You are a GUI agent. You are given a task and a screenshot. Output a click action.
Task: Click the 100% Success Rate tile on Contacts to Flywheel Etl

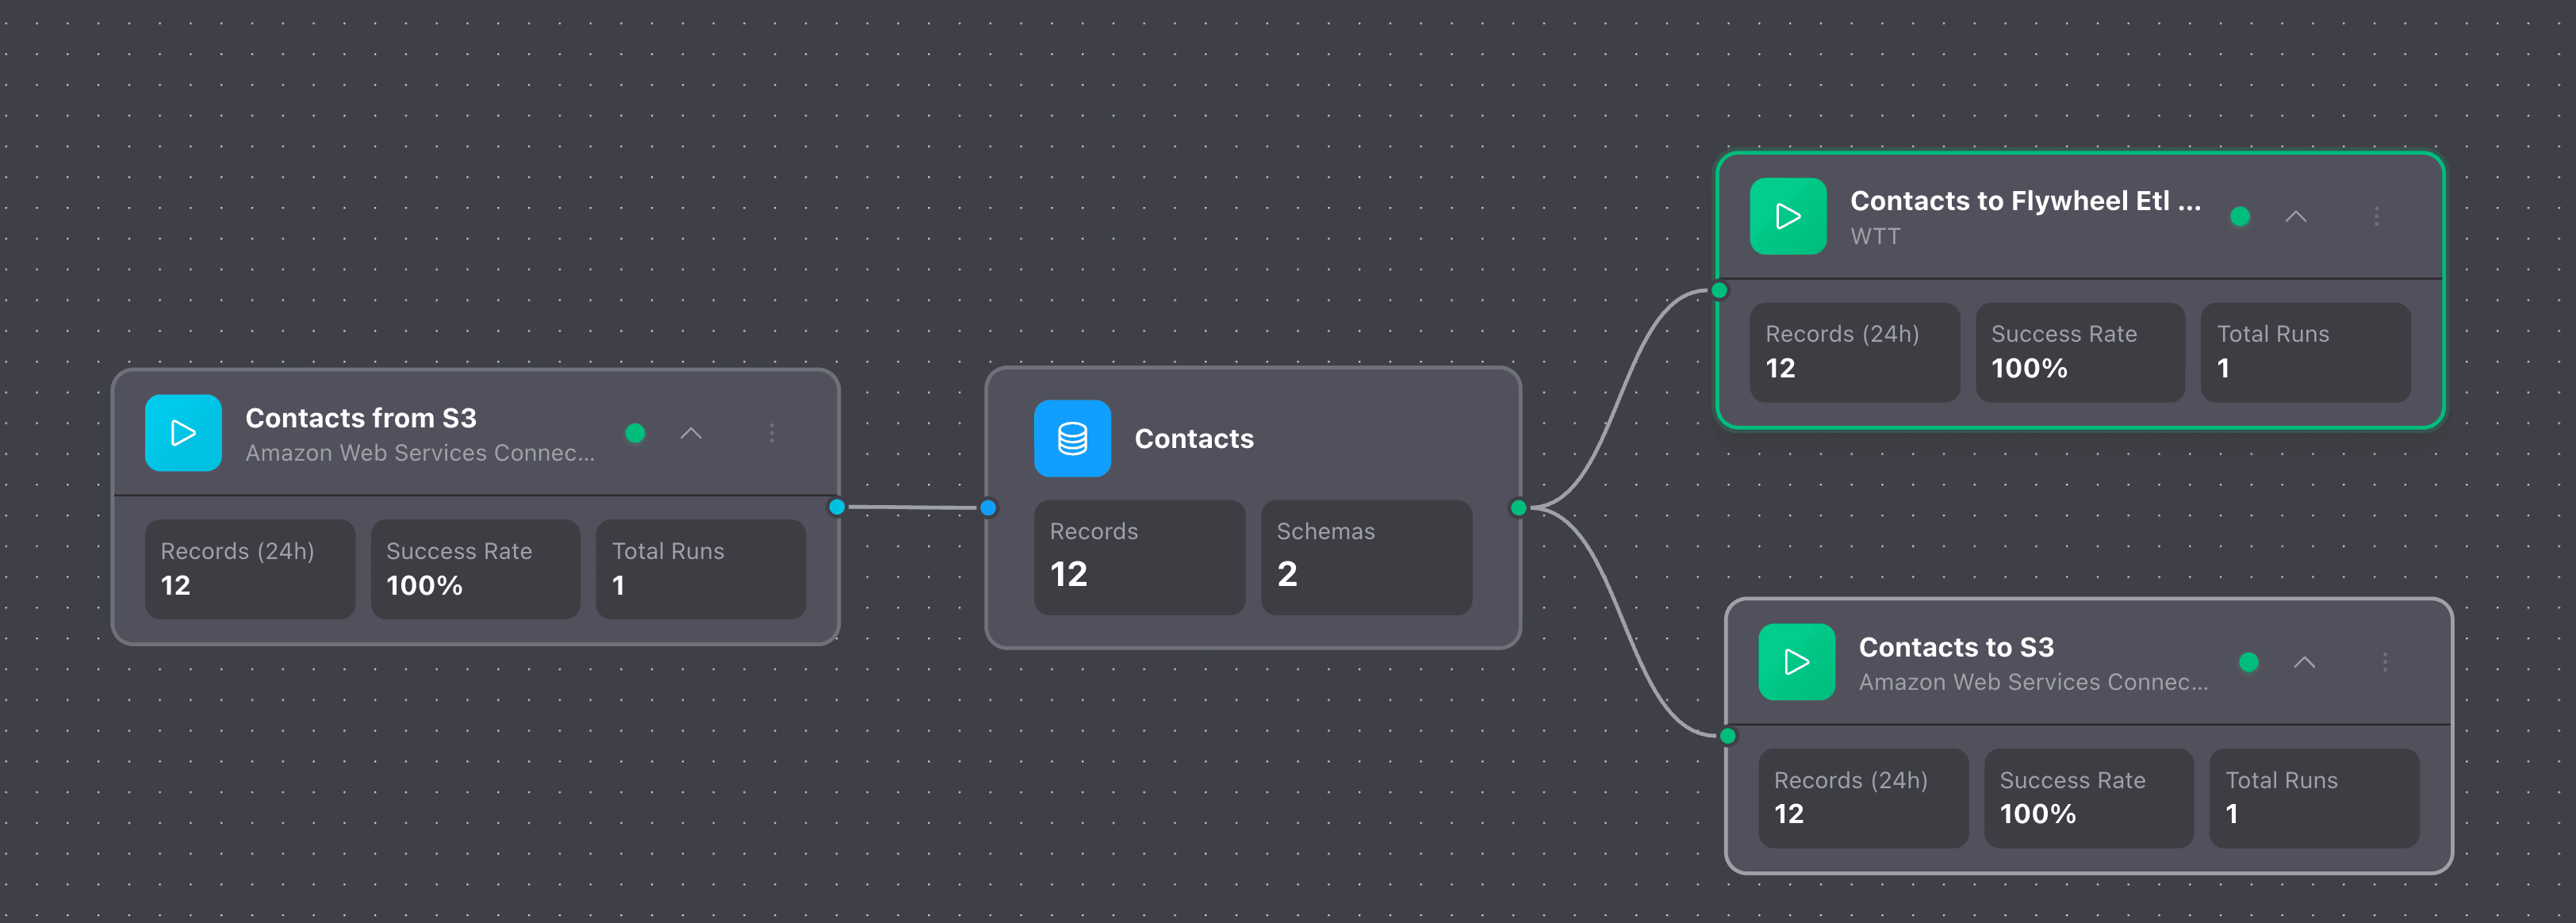click(x=2079, y=352)
